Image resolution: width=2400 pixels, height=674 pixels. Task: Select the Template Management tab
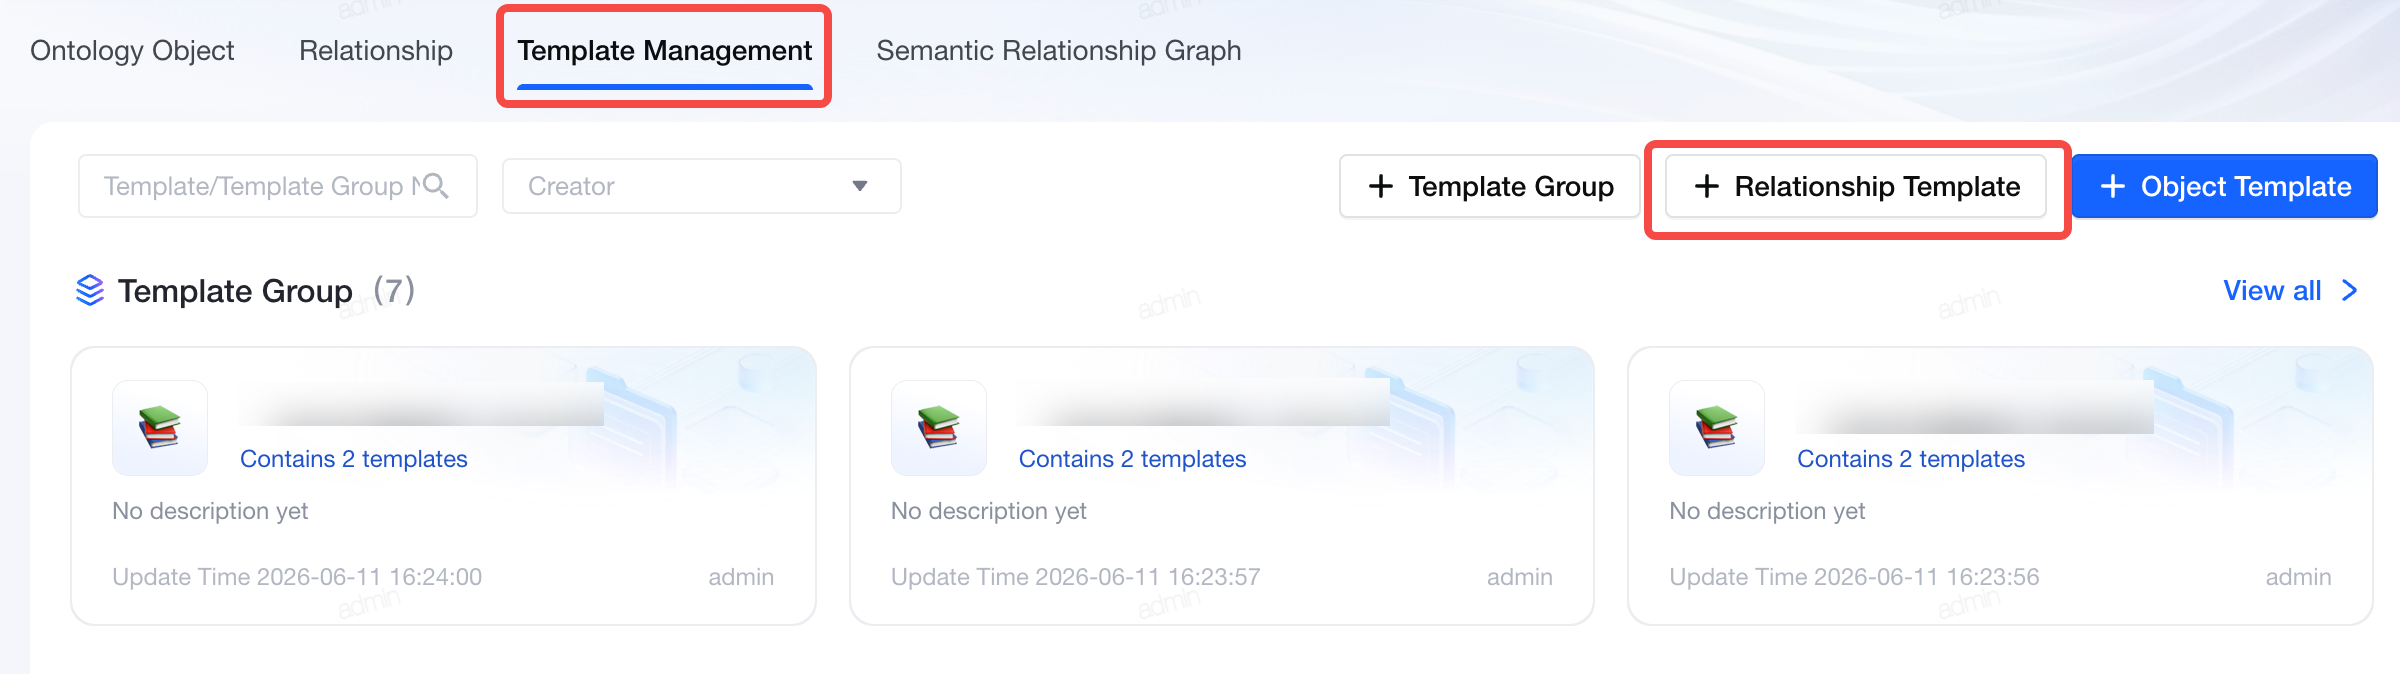(664, 51)
